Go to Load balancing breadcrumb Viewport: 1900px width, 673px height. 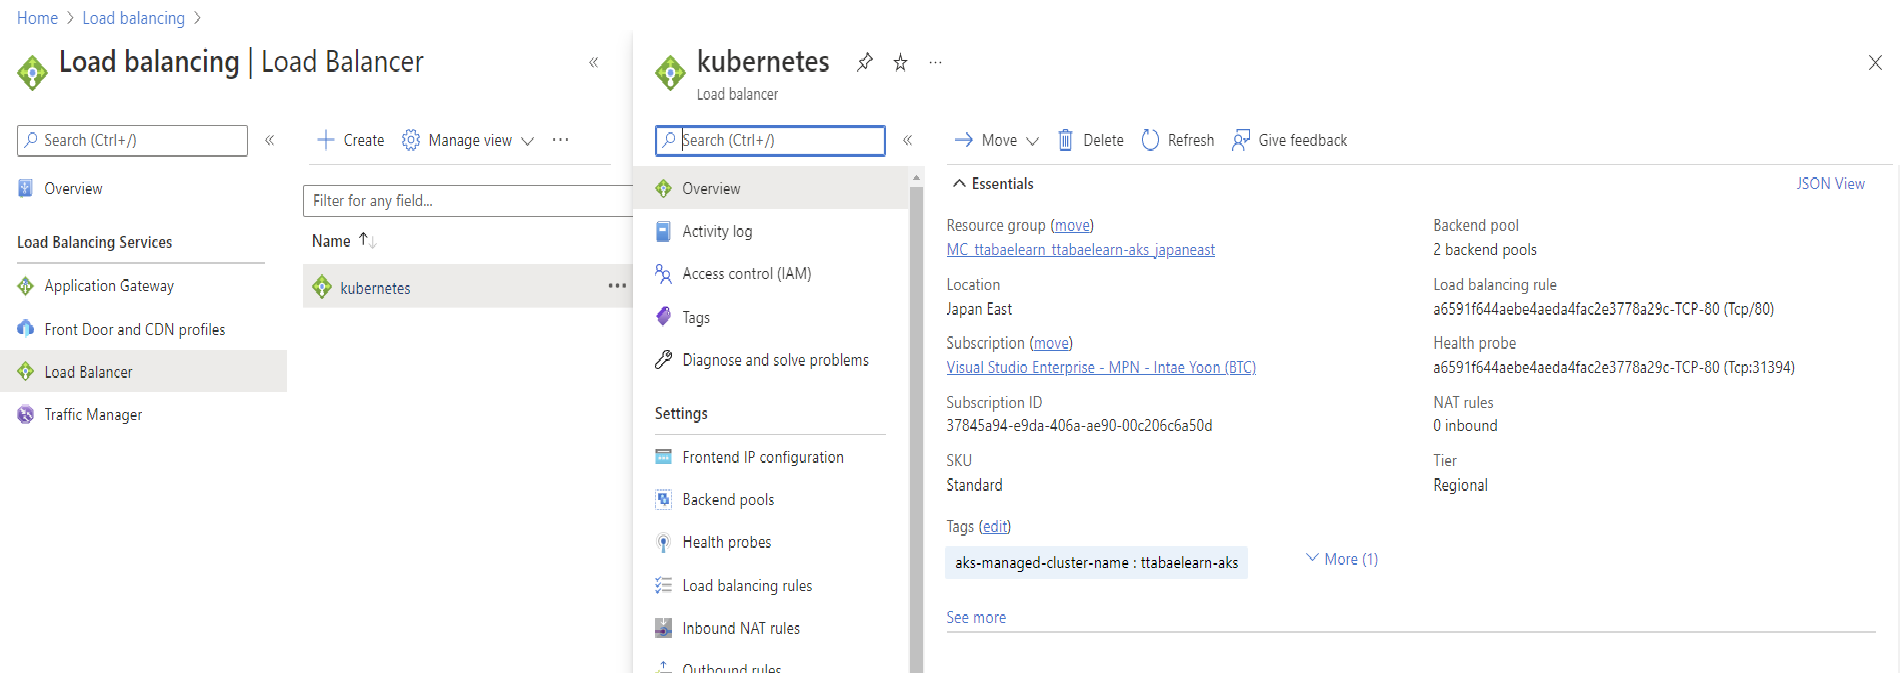click(x=133, y=18)
